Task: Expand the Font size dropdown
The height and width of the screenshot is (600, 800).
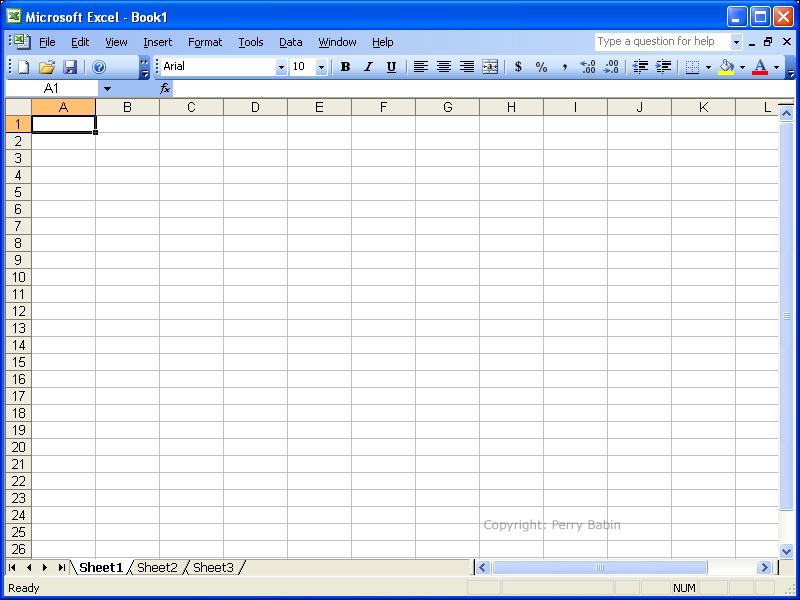Action: coord(321,67)
